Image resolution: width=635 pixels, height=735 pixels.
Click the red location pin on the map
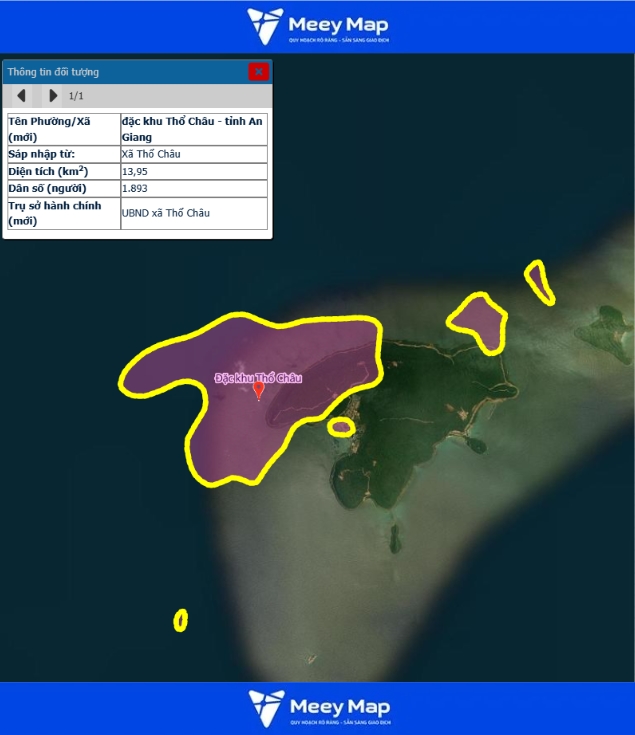click(x=259, y=391)
